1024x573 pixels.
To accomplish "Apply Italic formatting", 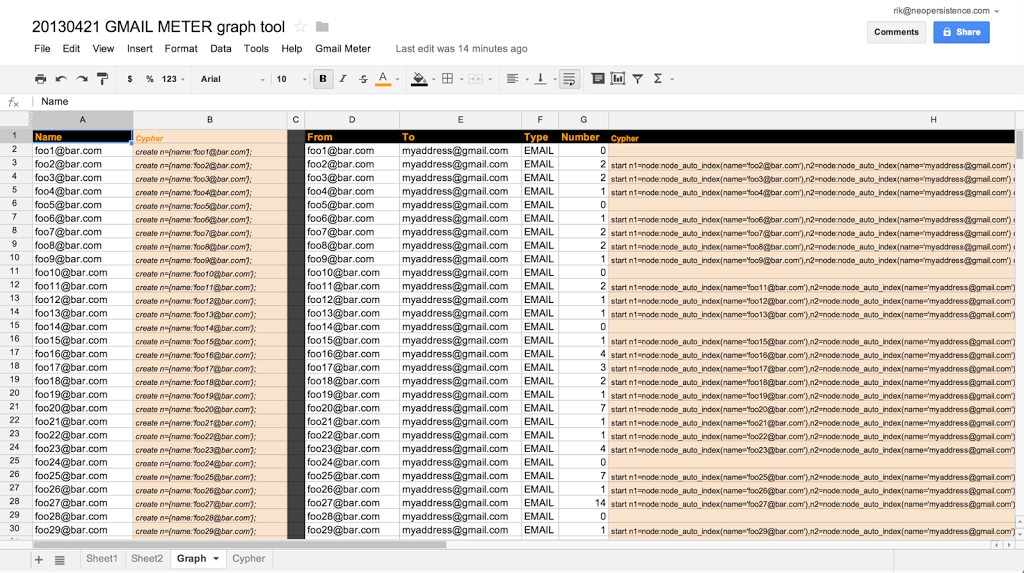I will pos(342,79).
